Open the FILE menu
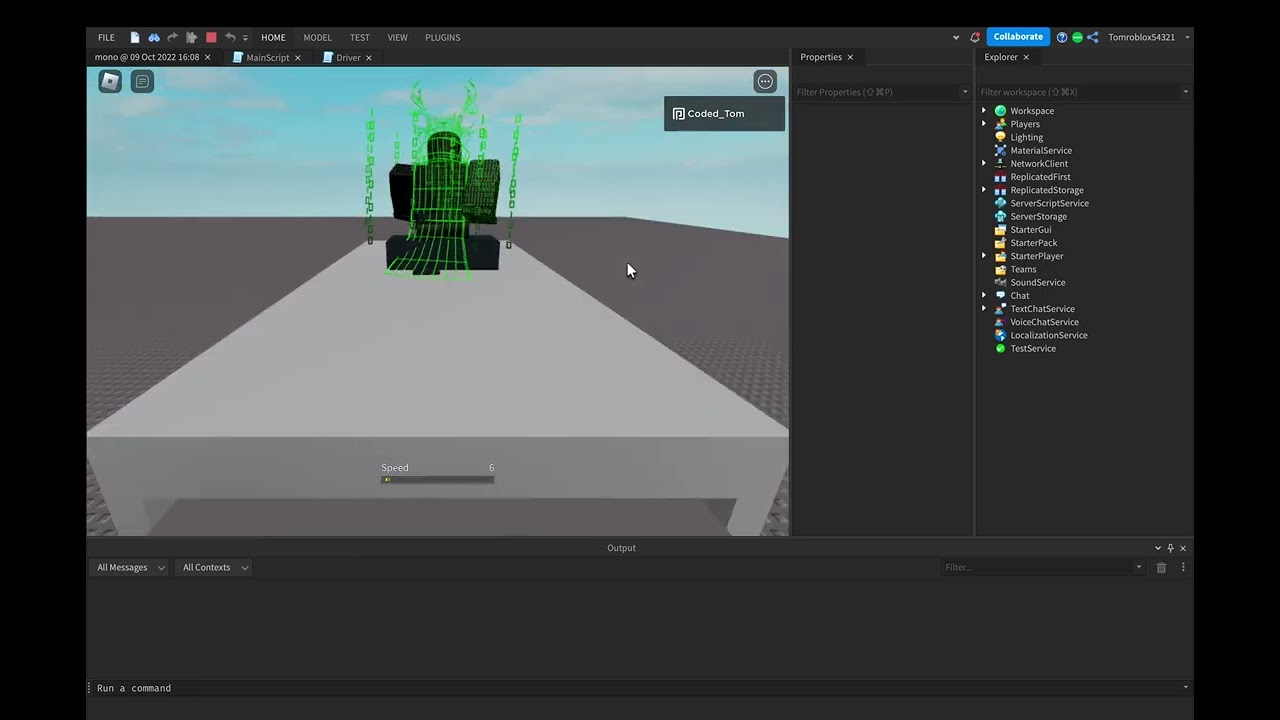 click(106, 37)
